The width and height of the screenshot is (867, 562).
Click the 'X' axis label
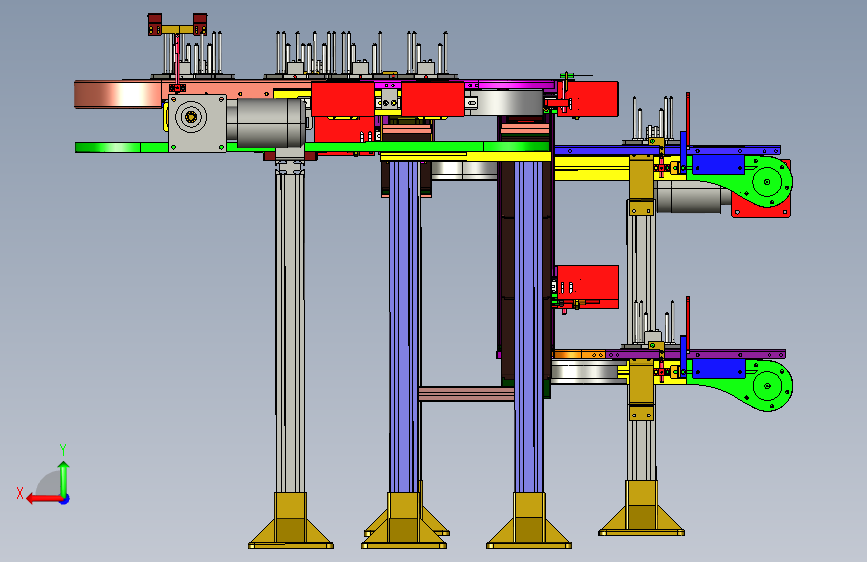[x=20, y=493]
